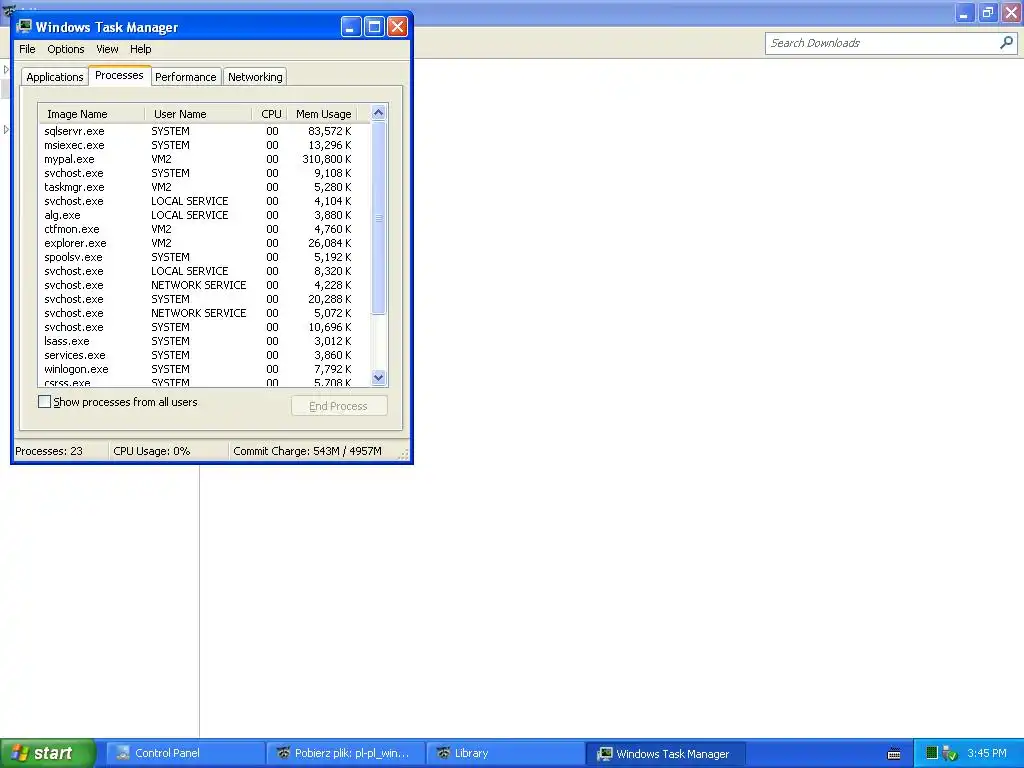Switch to Library taskbar button
Viewport: 1024px width, 768px height.
pos(505,753)
